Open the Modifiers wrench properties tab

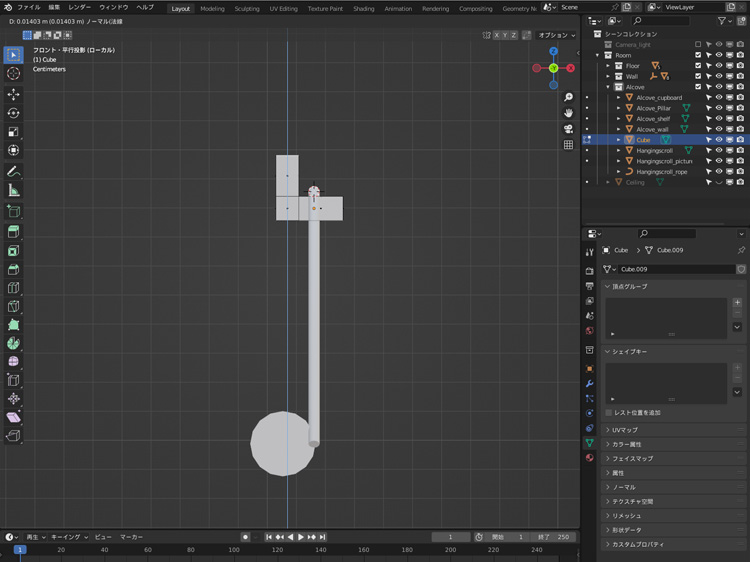(x=590, y=384)
